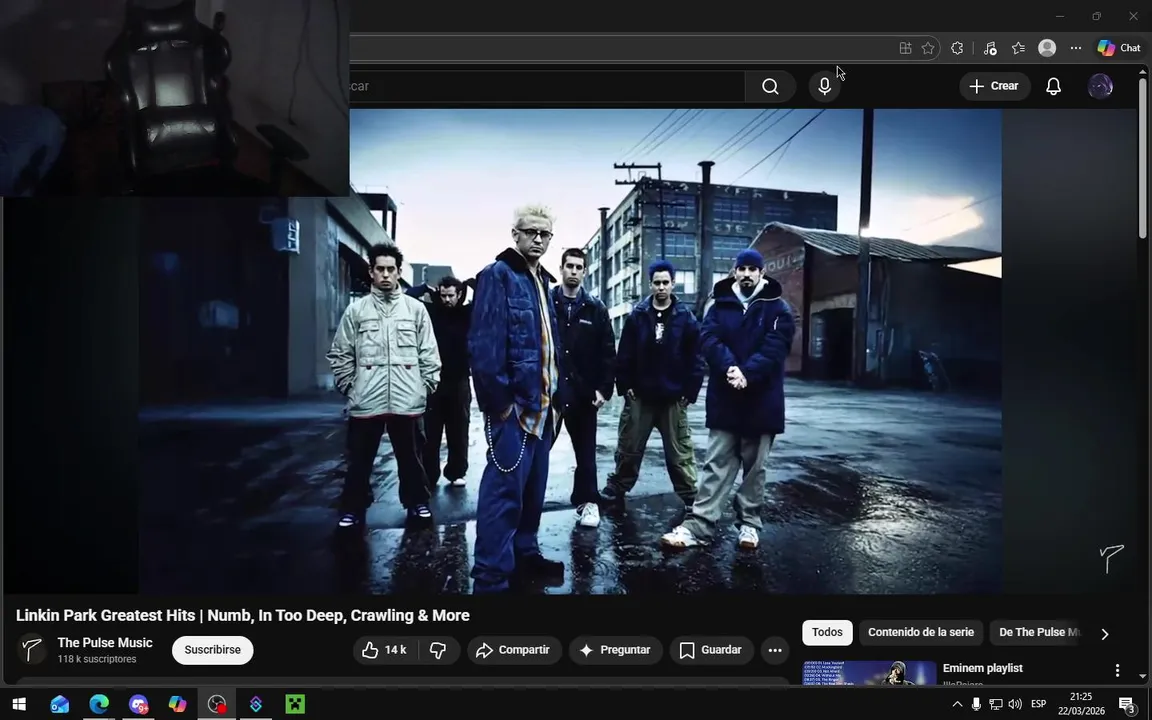Like the video with thumbs up
Screen dimensions: 1152x720
click(x=385, y=650)
